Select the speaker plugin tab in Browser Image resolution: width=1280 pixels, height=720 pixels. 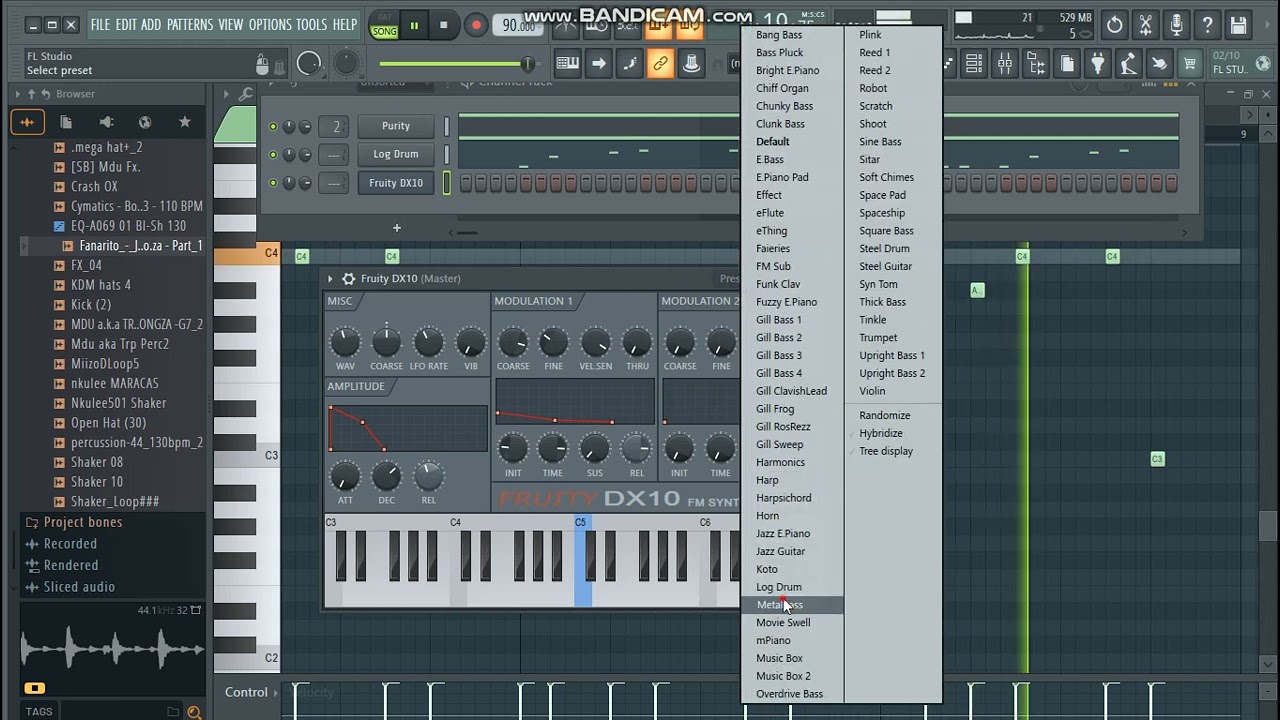[106, 122]
